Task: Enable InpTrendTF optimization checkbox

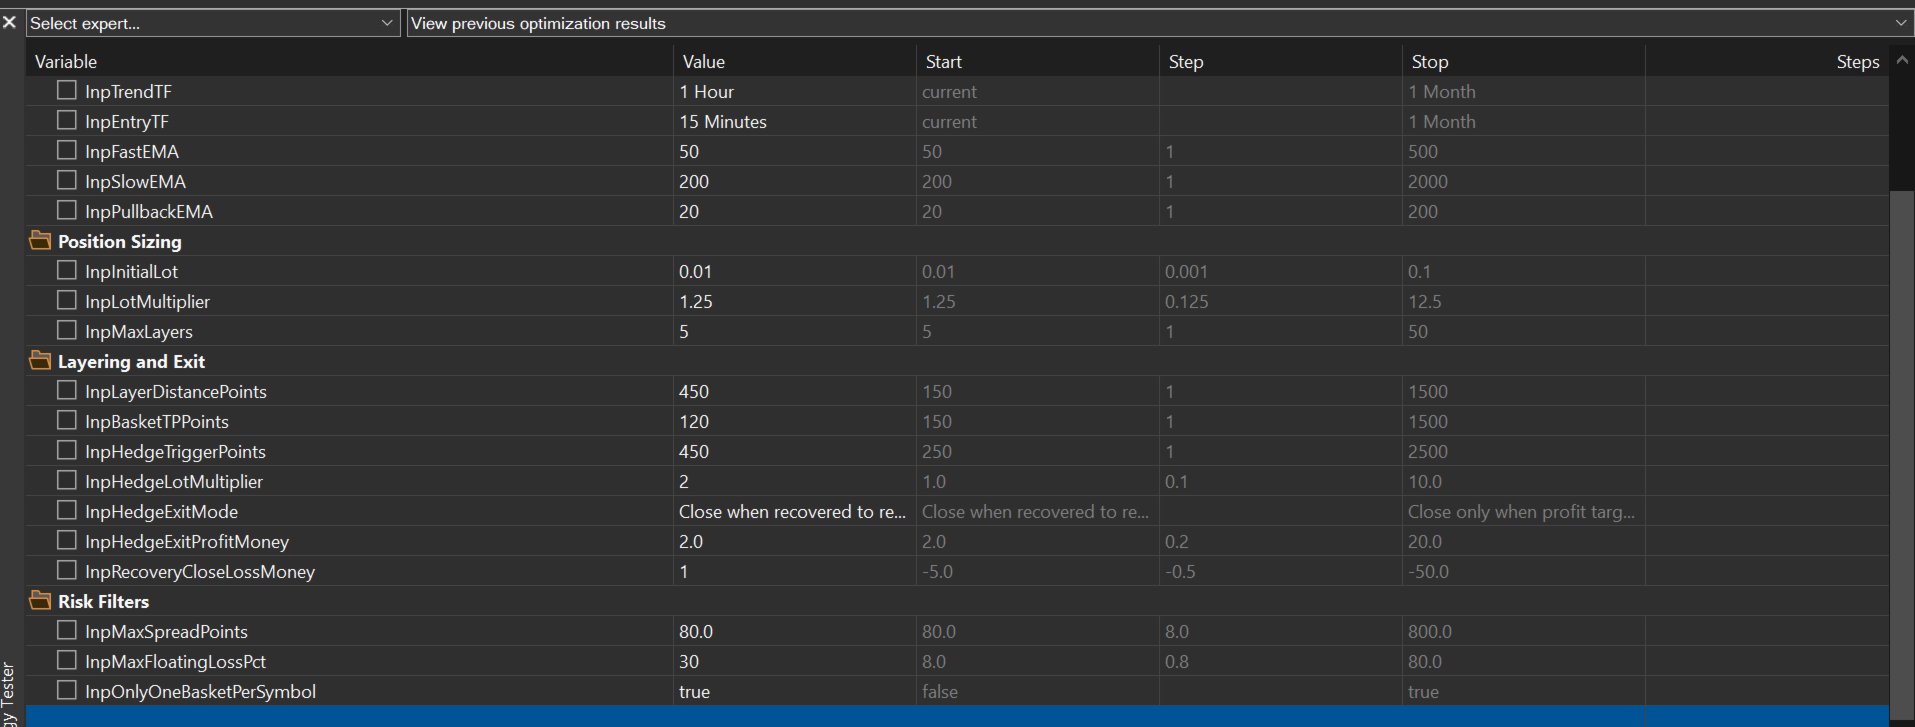Action: [x=67, y=90]
